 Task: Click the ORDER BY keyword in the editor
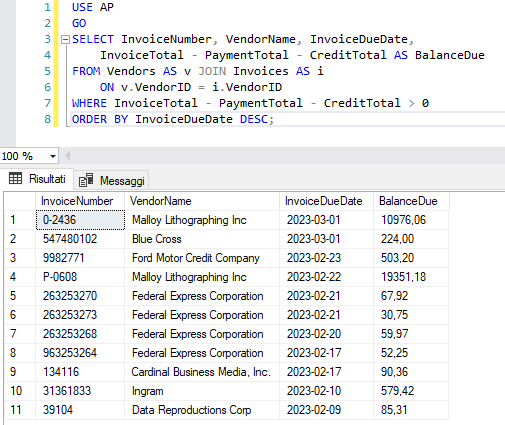pos(100,119)
